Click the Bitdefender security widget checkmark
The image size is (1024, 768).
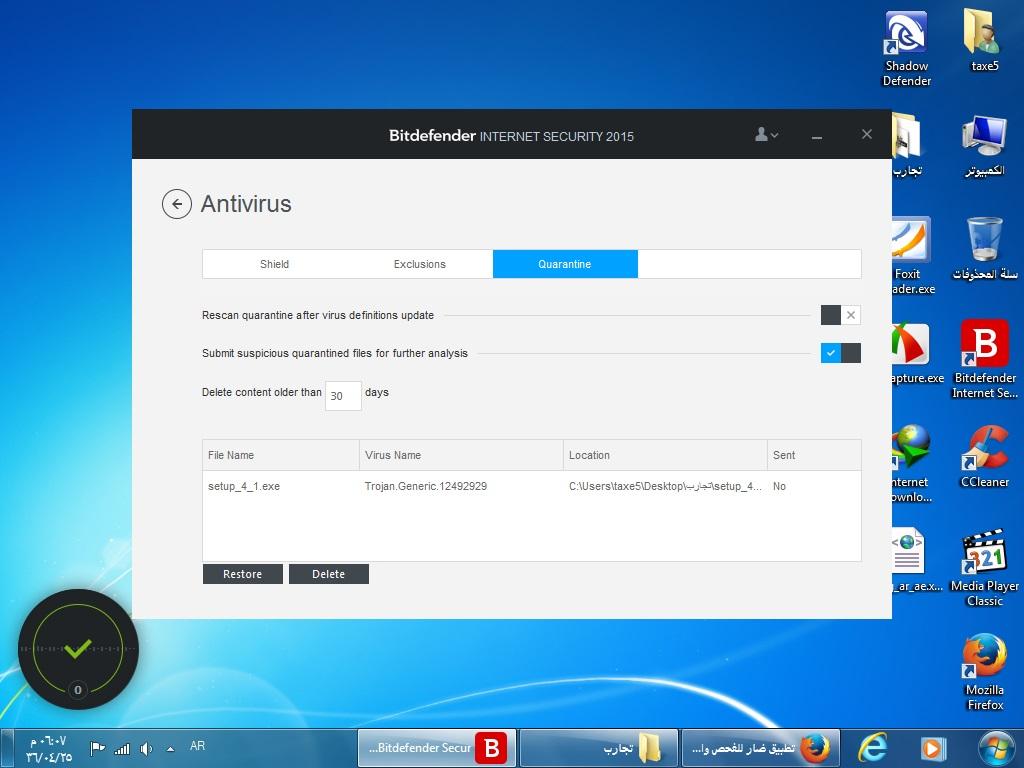pyautogui.click(x=78, y=648)
